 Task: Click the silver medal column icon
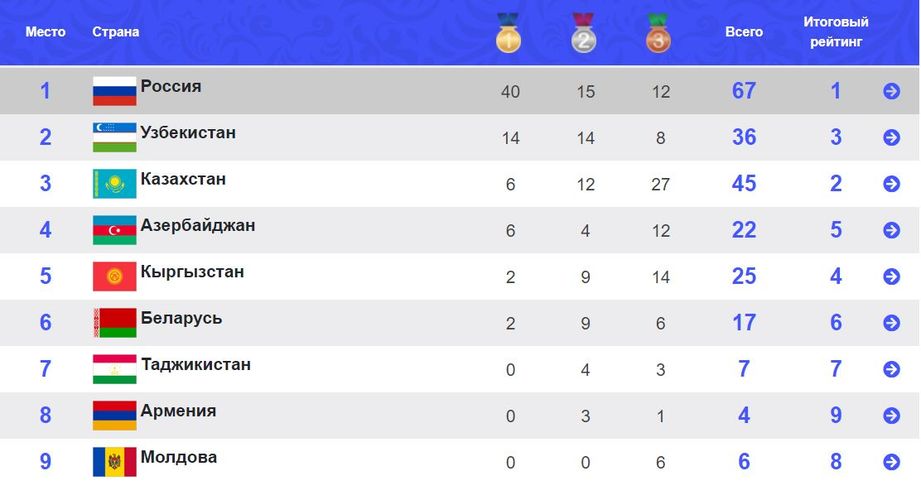click(x=584, y=35)
